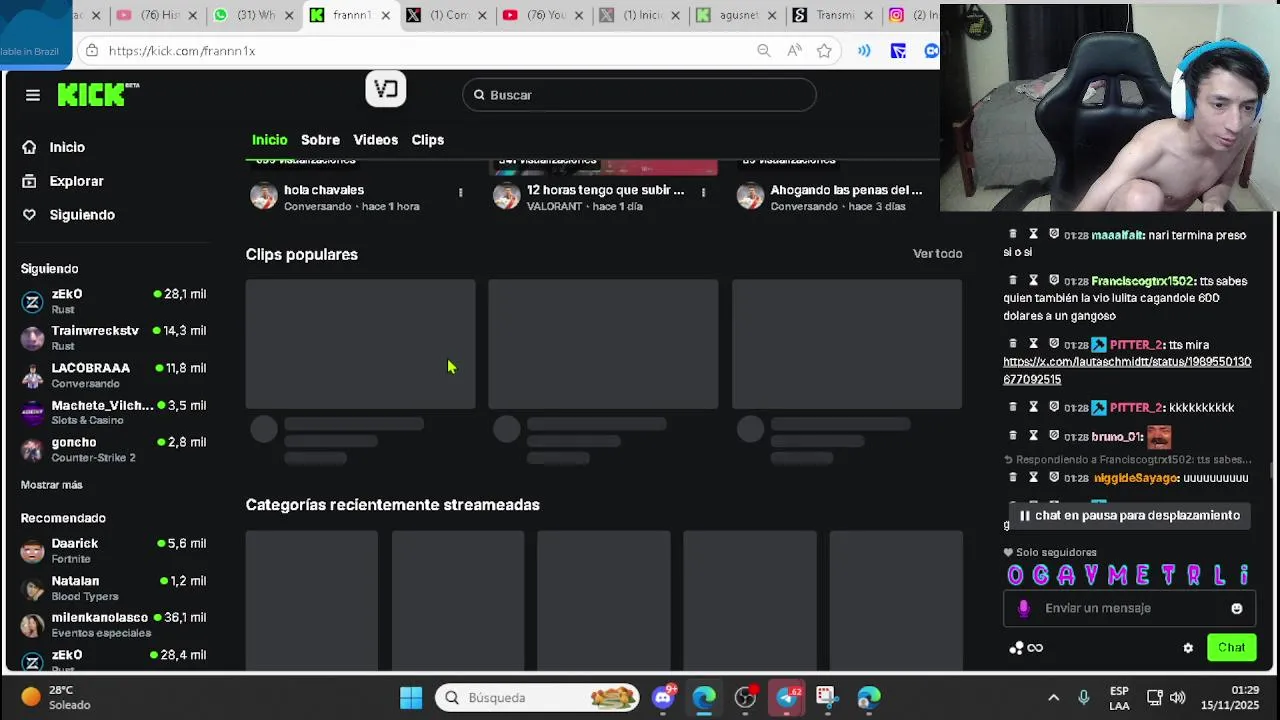
Task: Resume chat paused for scrolling
Action: 1129,516
